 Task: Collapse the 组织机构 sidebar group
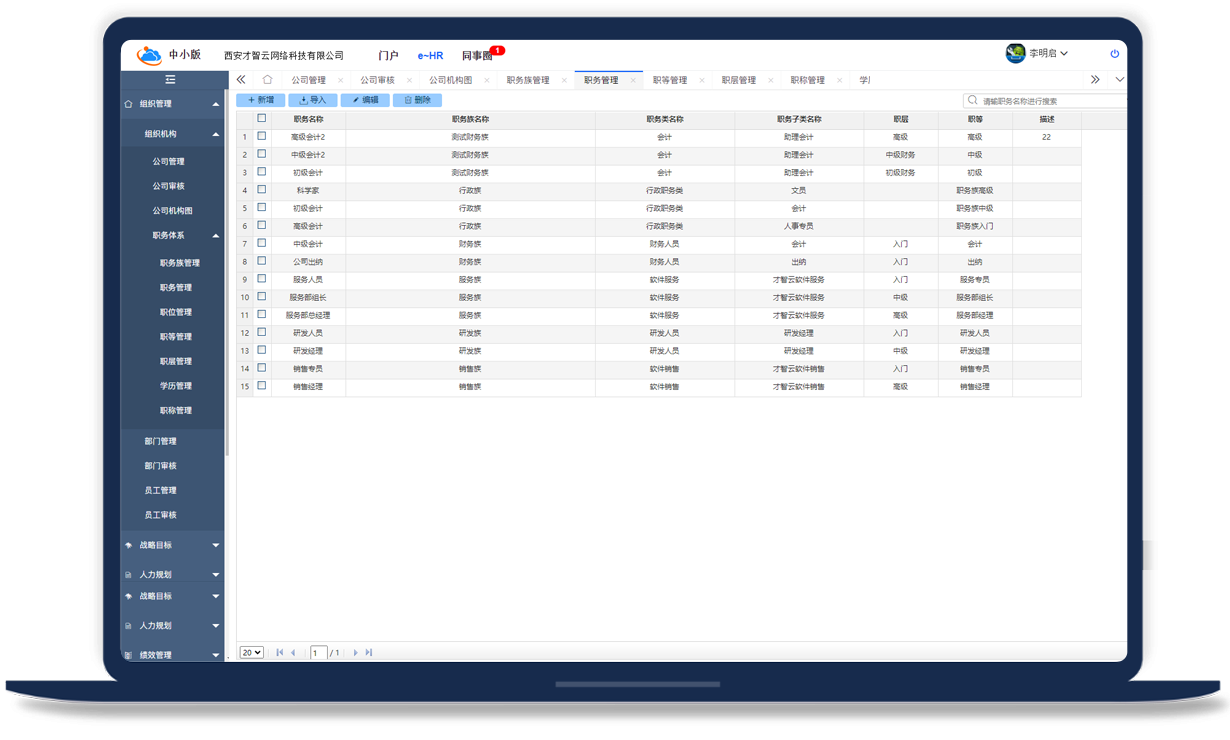pos(216,135)
